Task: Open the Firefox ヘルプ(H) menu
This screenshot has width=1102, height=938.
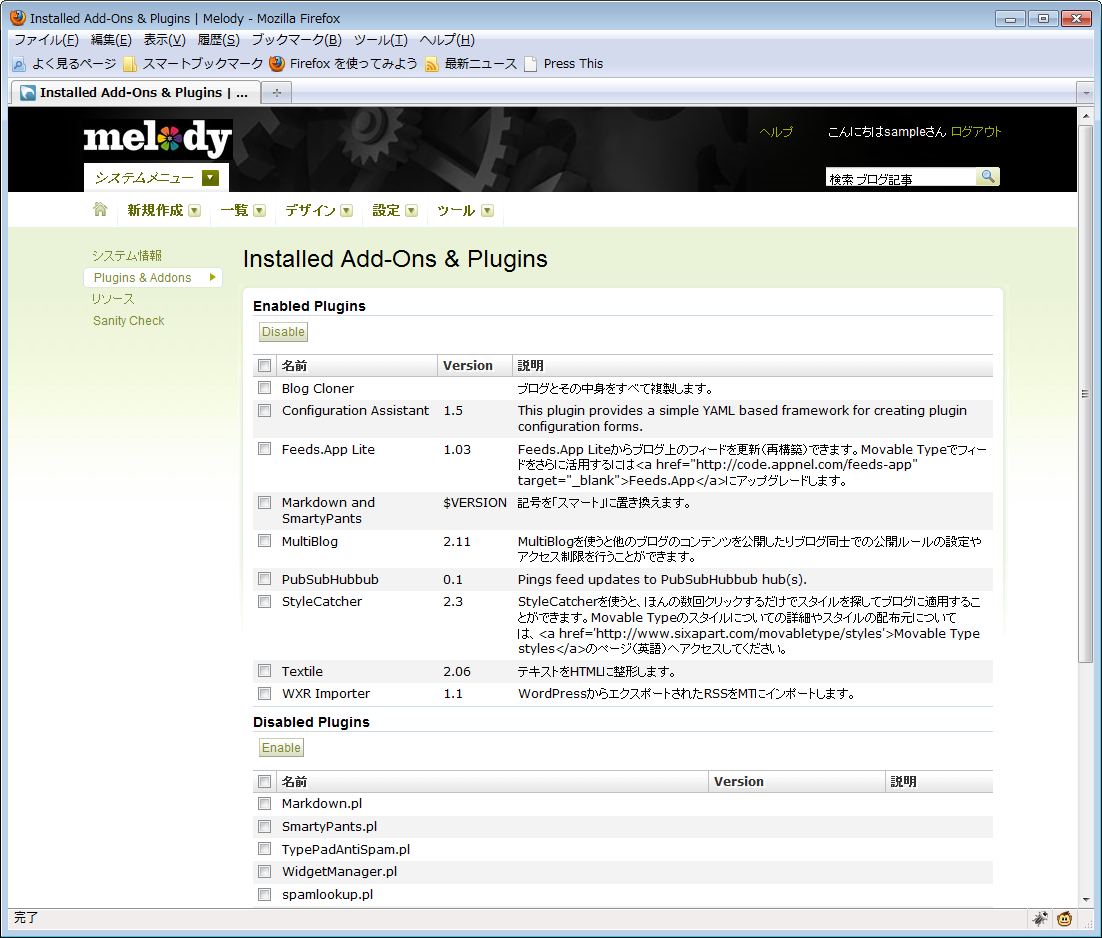Action: (x=447, y=40)
